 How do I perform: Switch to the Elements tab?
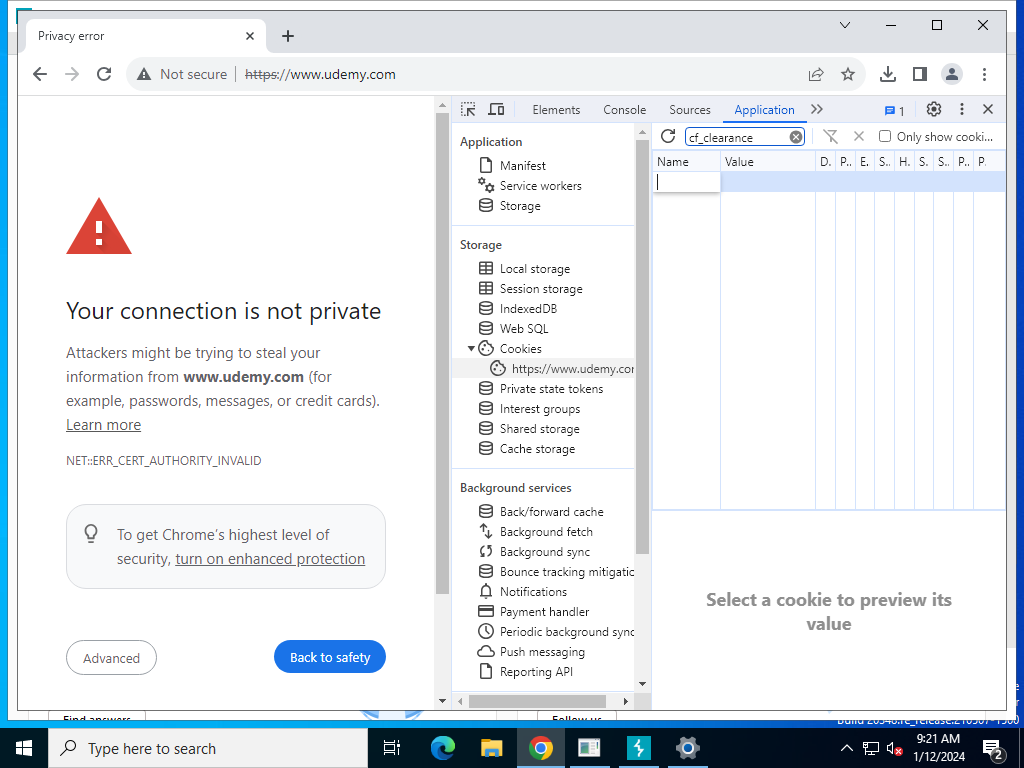tap(556, 110)
